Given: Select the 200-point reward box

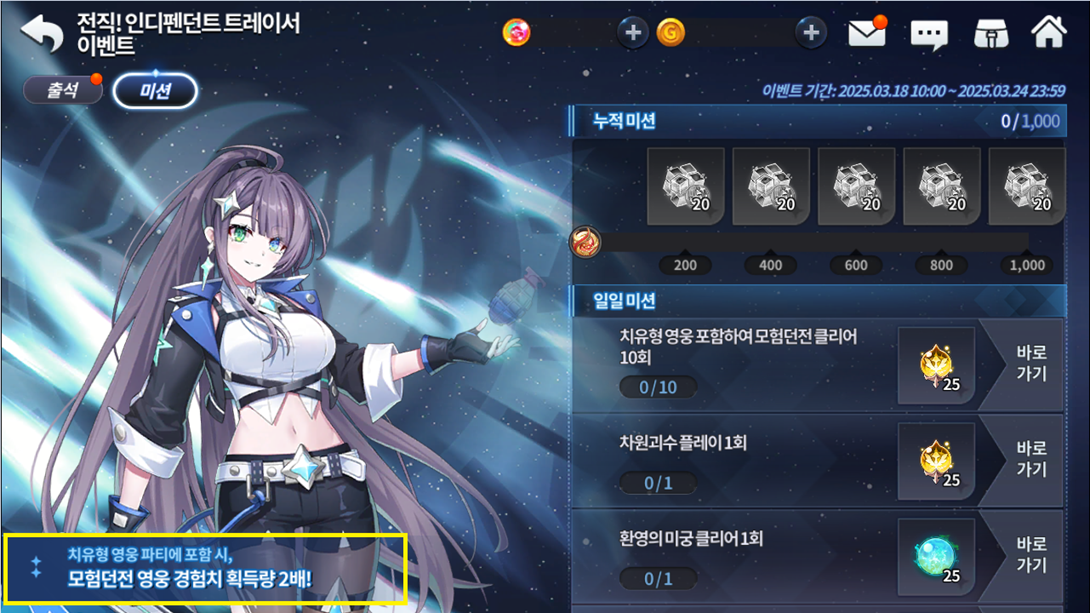Looking at the screenshot, I should pos(685,186).
